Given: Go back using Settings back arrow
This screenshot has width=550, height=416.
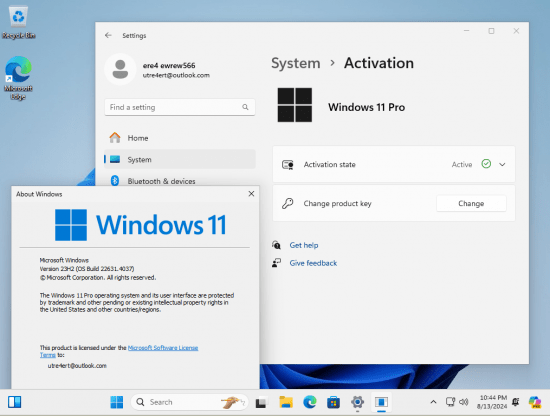Looking at the screenshot, I should pos(108,35).
